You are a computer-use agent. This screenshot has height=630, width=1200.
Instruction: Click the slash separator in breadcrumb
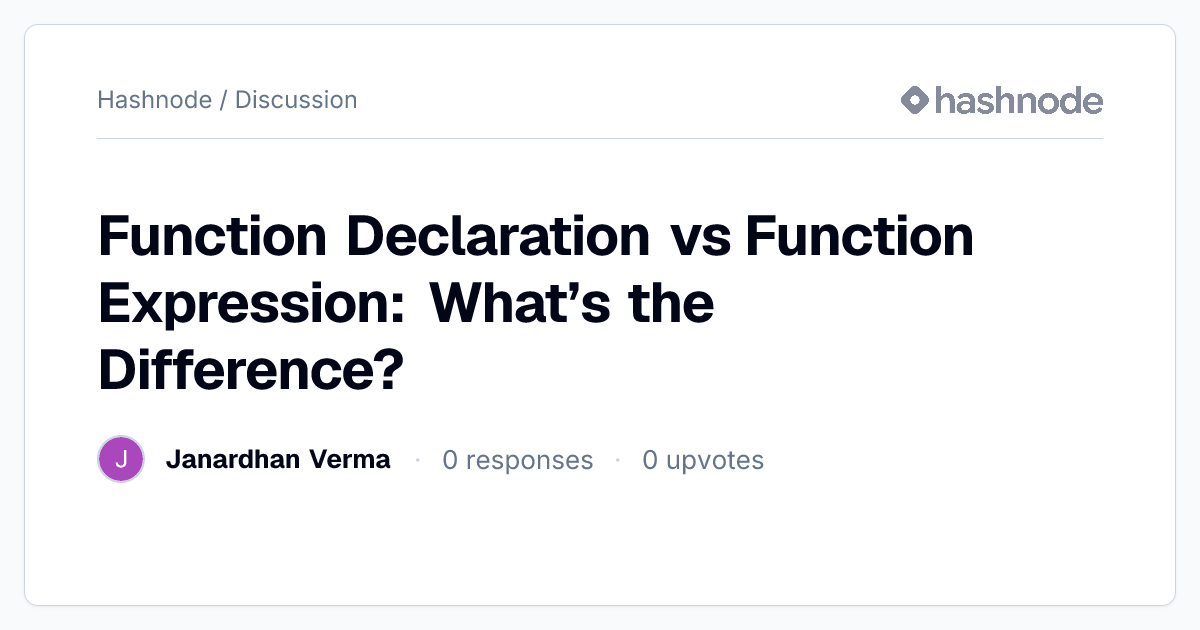coord(223,100)
